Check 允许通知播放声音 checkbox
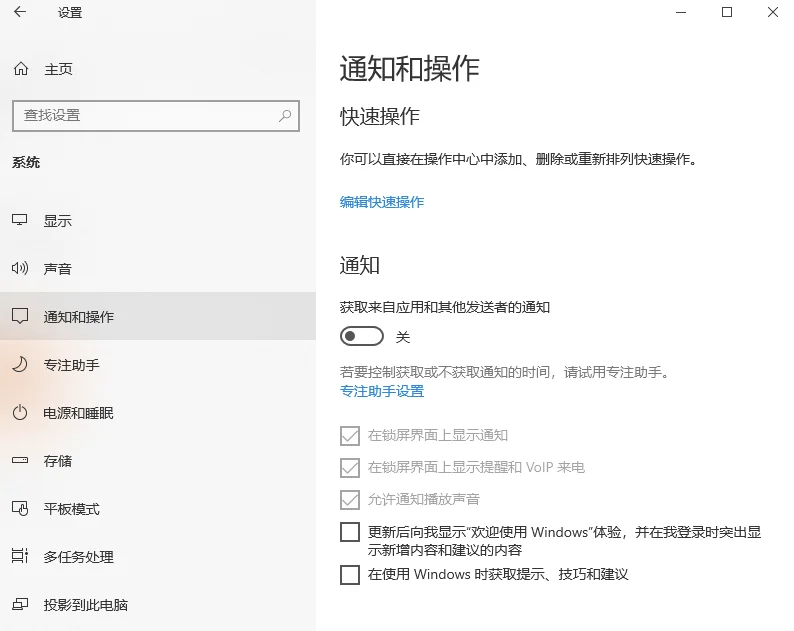794x631 pixels. pyautogui.click(x=350, y=499)
